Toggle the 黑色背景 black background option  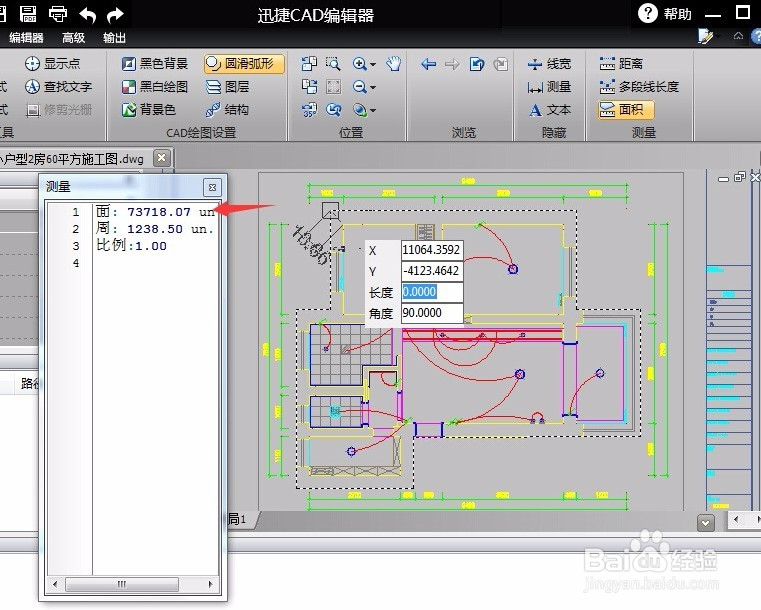(x=154, y=64)
